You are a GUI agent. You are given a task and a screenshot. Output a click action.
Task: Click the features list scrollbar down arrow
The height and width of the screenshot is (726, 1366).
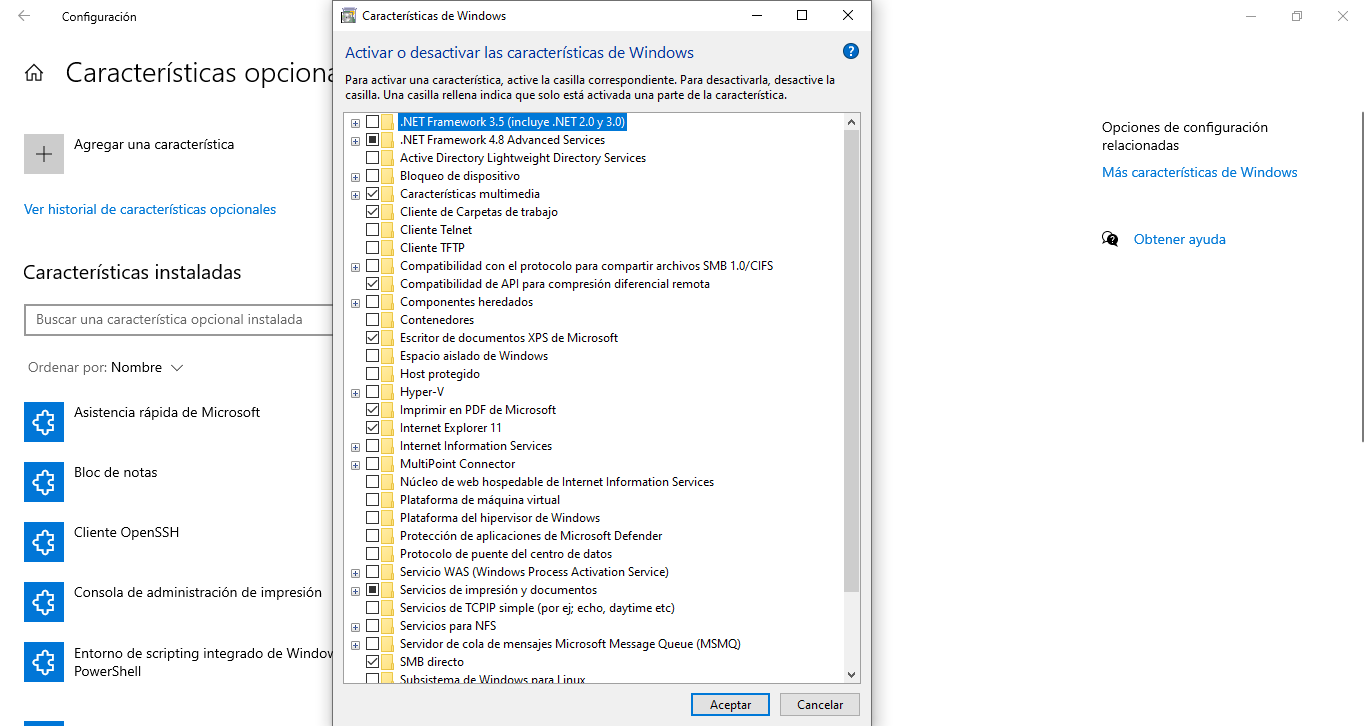pyautogui.click(x=851, y=675)
